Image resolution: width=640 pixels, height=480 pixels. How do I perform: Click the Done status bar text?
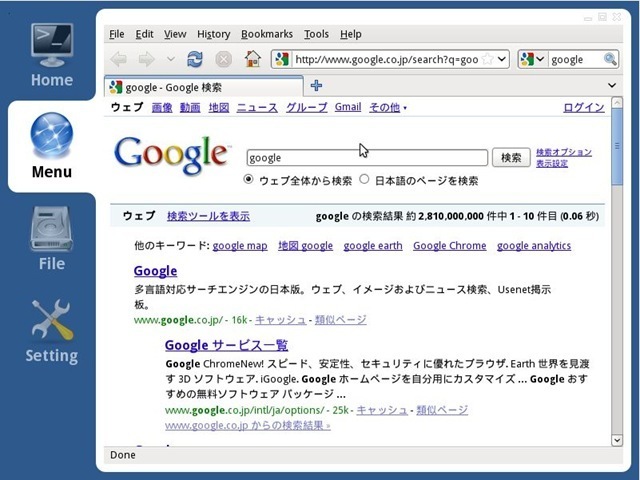123,455
